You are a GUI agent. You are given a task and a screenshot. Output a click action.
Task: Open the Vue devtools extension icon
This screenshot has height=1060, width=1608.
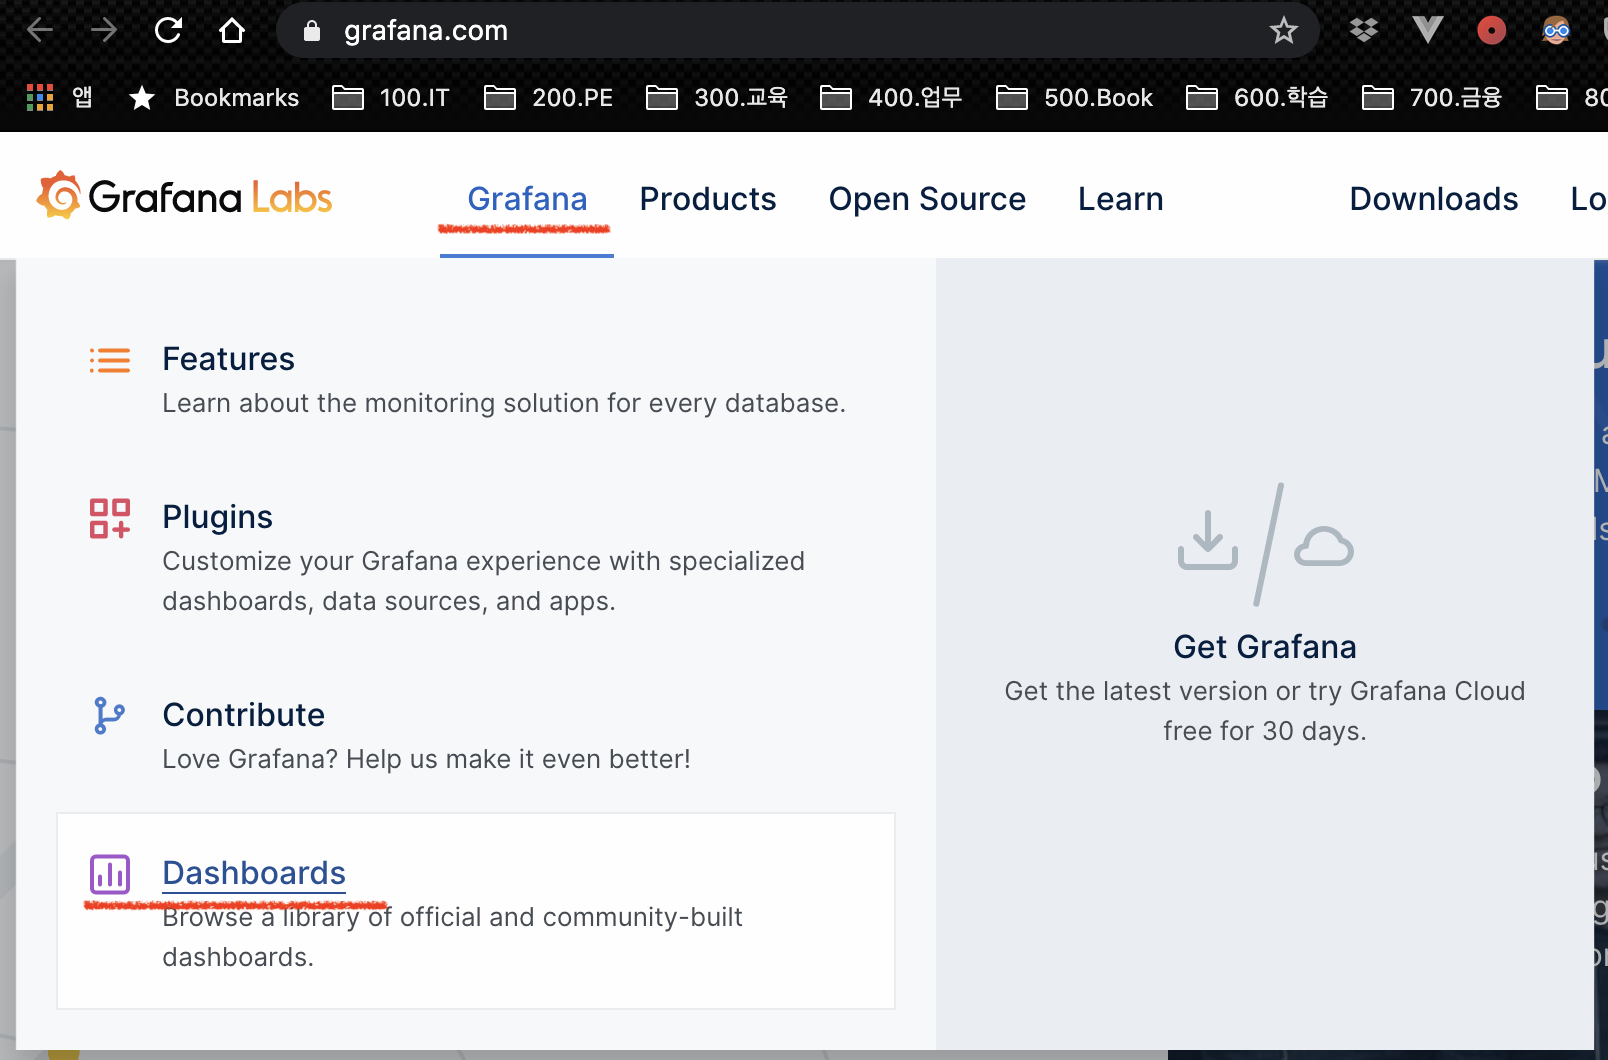1428,31
